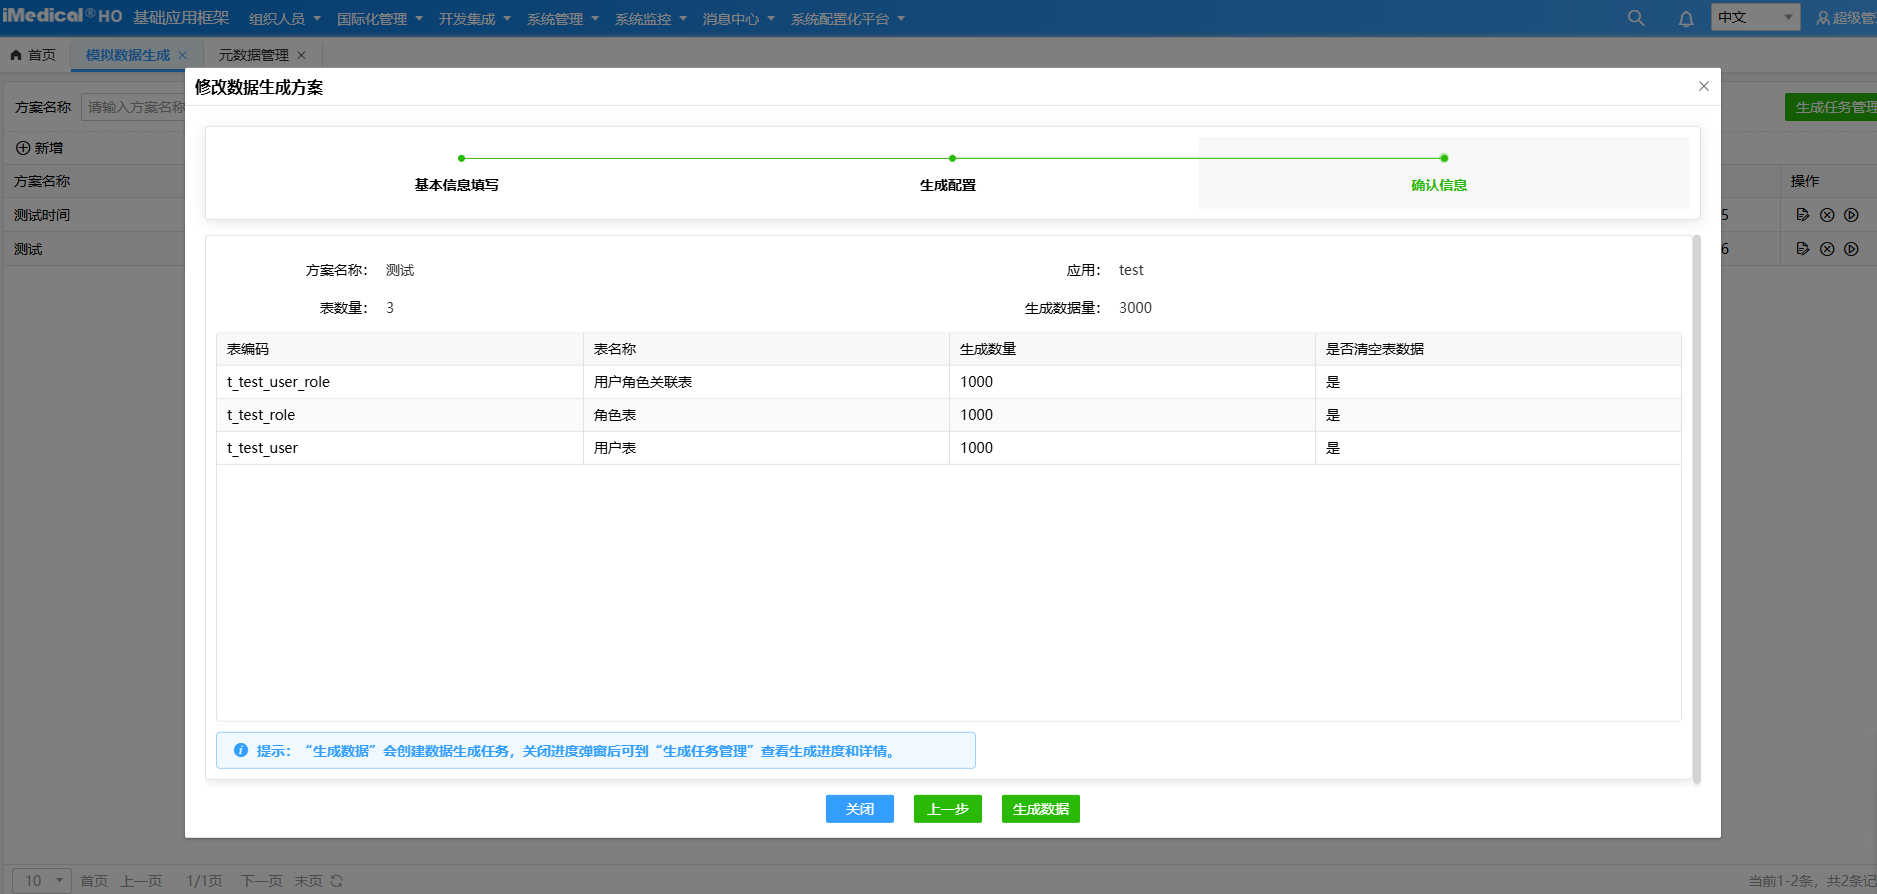This screenshot has height=894, width=1877.
Task: Click the blue 关闭 button
Action: pos(859,809)
